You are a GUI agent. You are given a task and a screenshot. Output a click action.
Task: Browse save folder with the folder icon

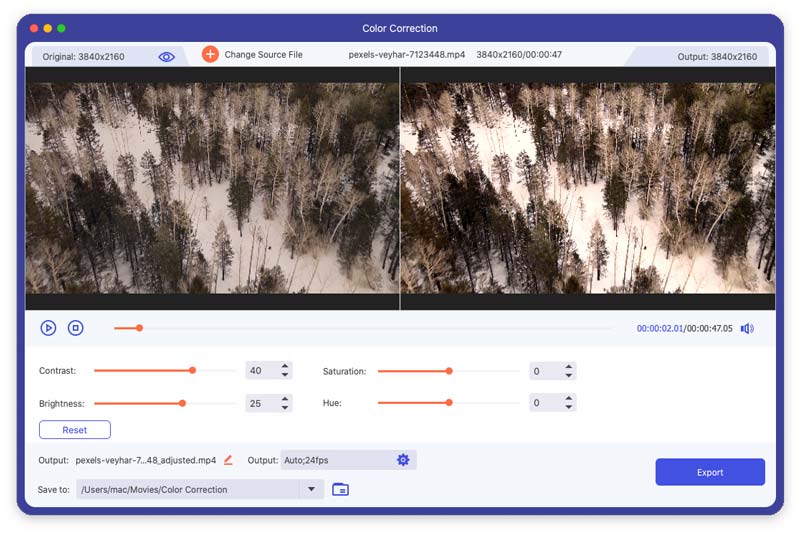(x=340, y=490)
